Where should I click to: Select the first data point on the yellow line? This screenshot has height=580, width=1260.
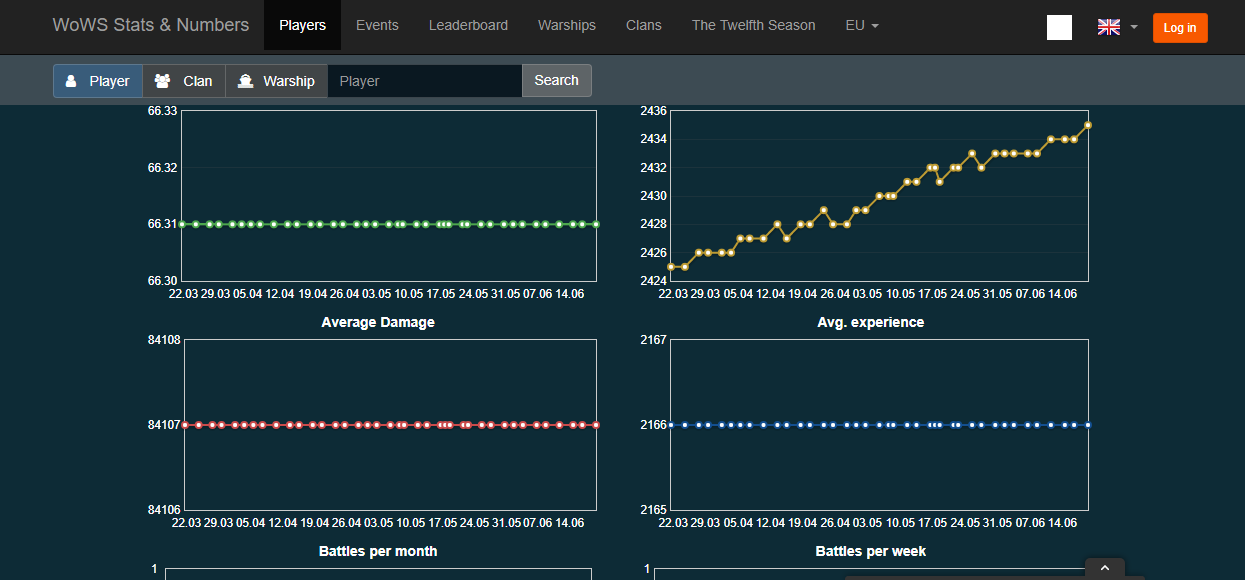pyautogui.click(x=671, y=267)
